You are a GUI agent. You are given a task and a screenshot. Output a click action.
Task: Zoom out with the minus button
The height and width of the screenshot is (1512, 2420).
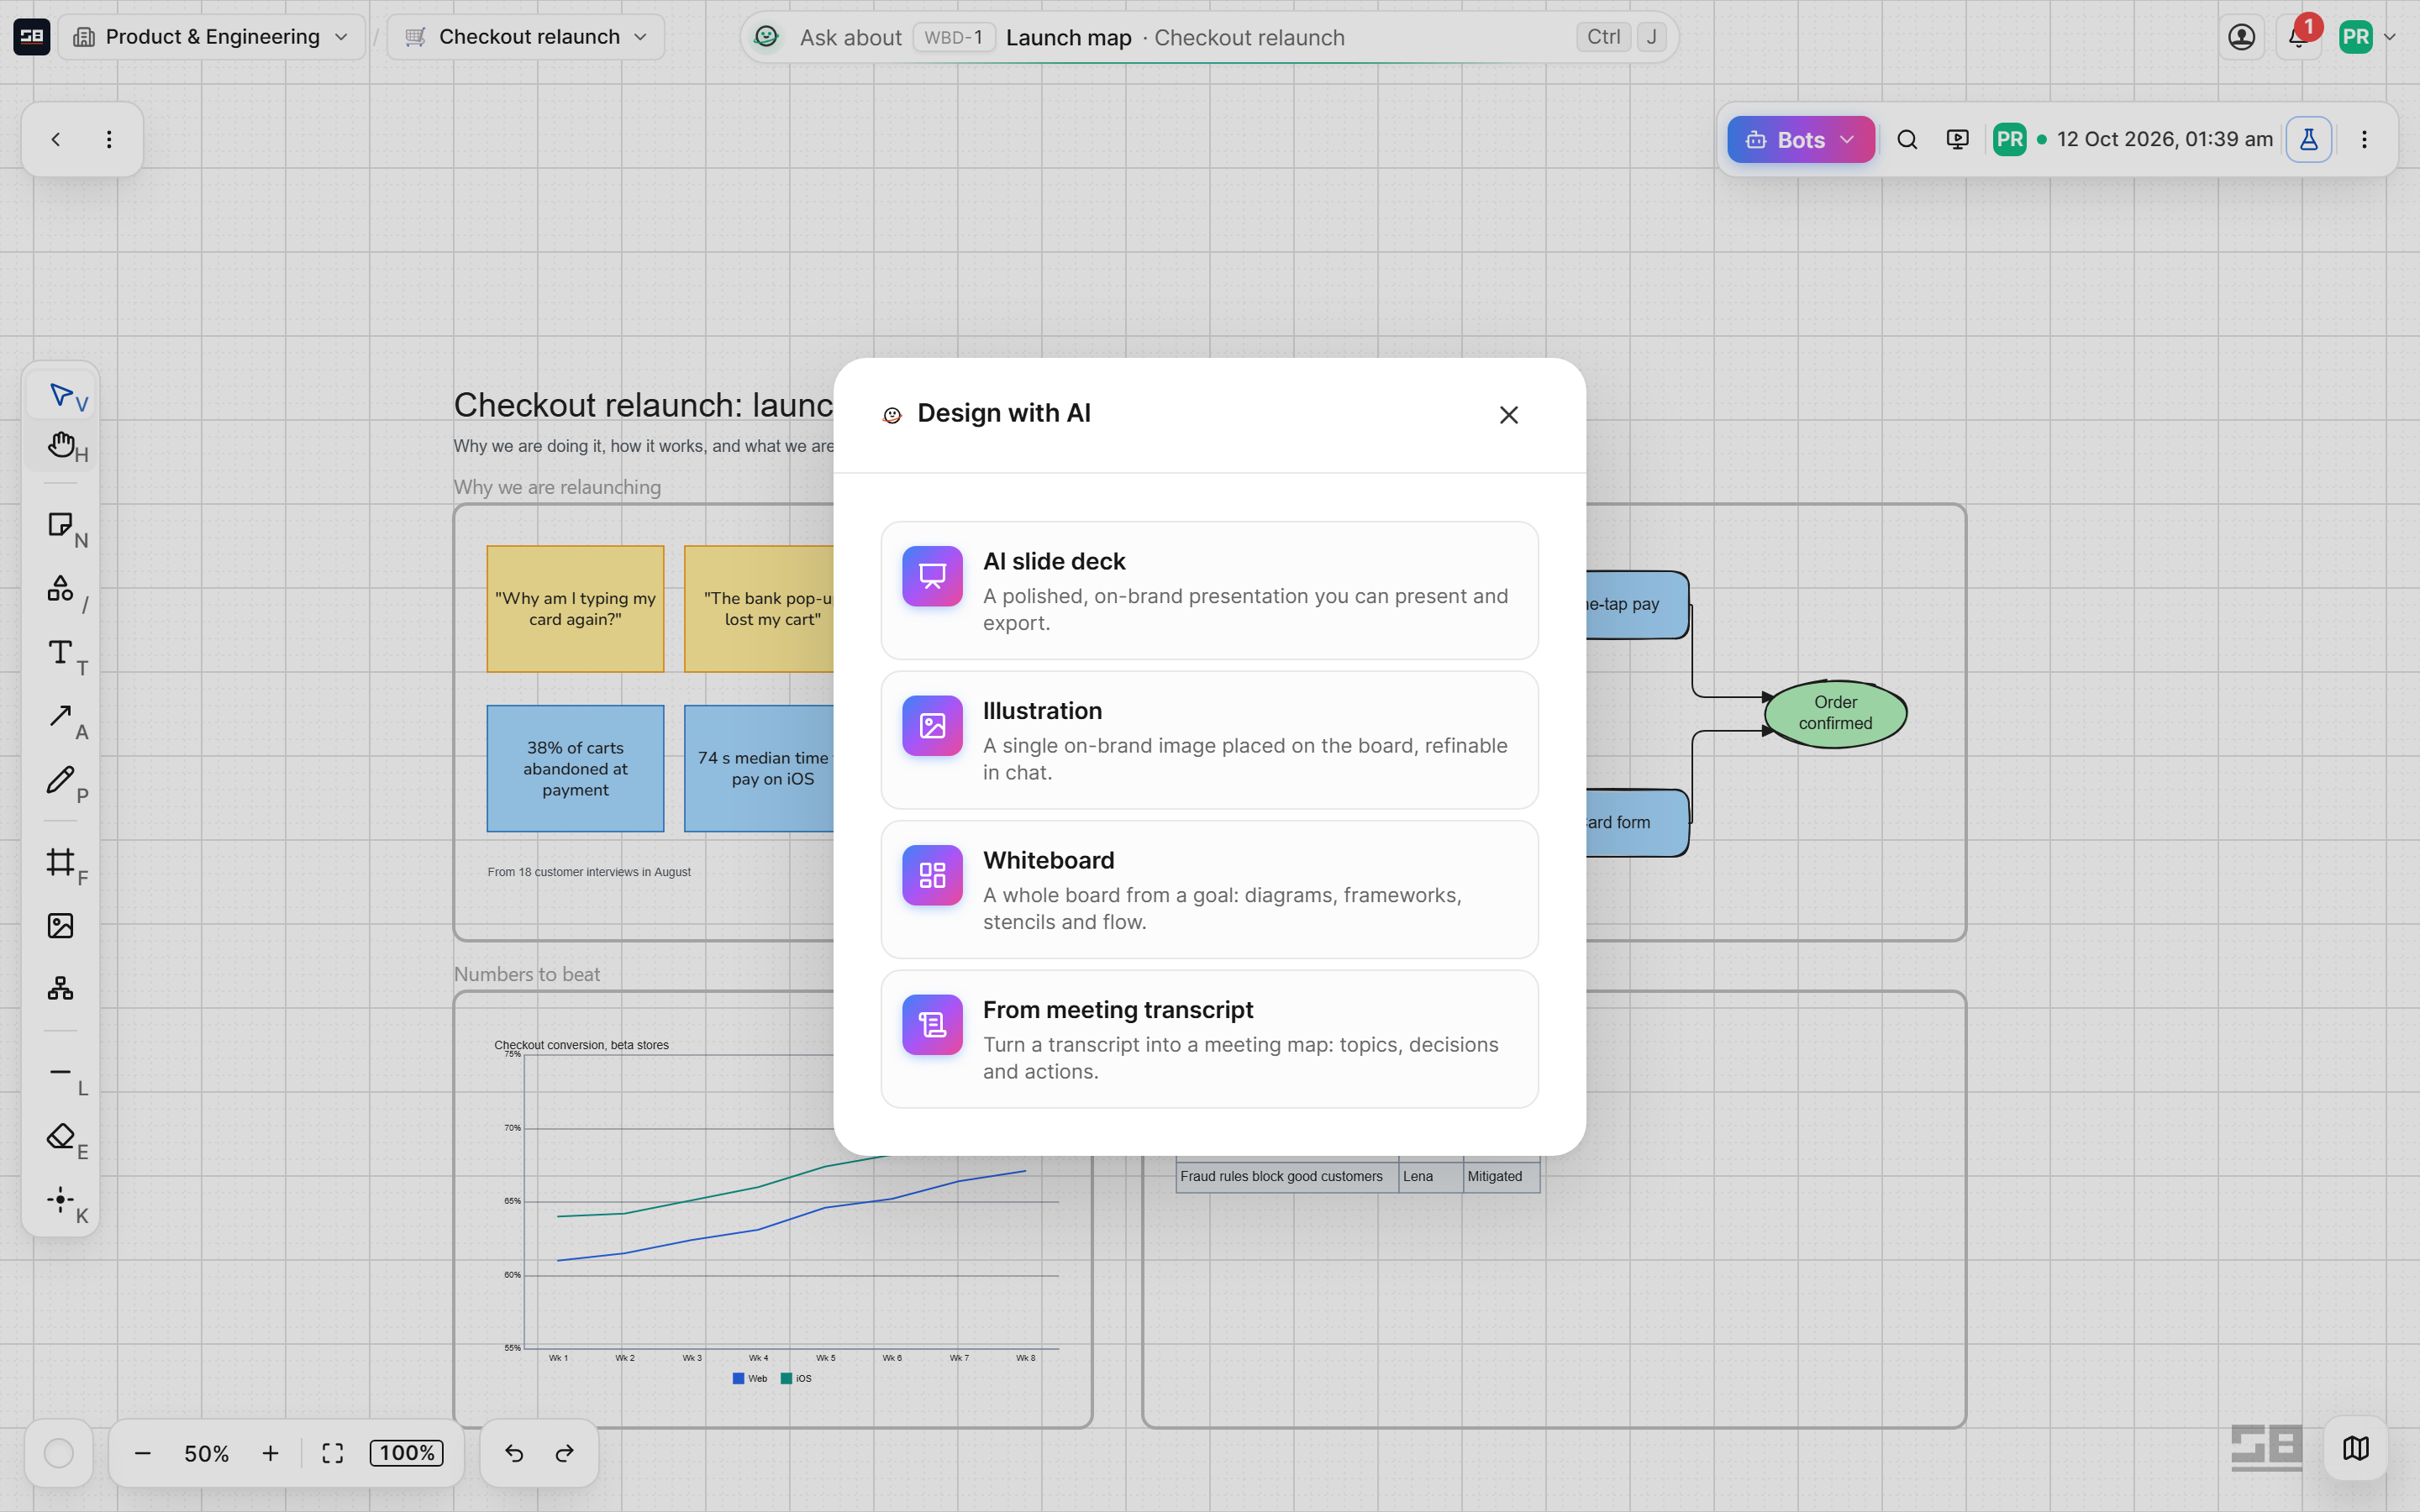143,1453
